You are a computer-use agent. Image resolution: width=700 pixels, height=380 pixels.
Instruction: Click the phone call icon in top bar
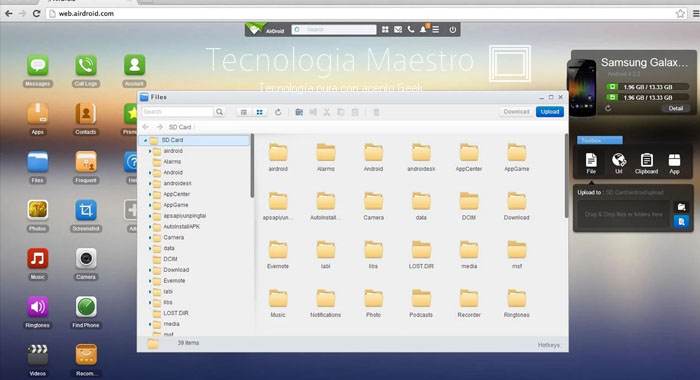point(410,29)
